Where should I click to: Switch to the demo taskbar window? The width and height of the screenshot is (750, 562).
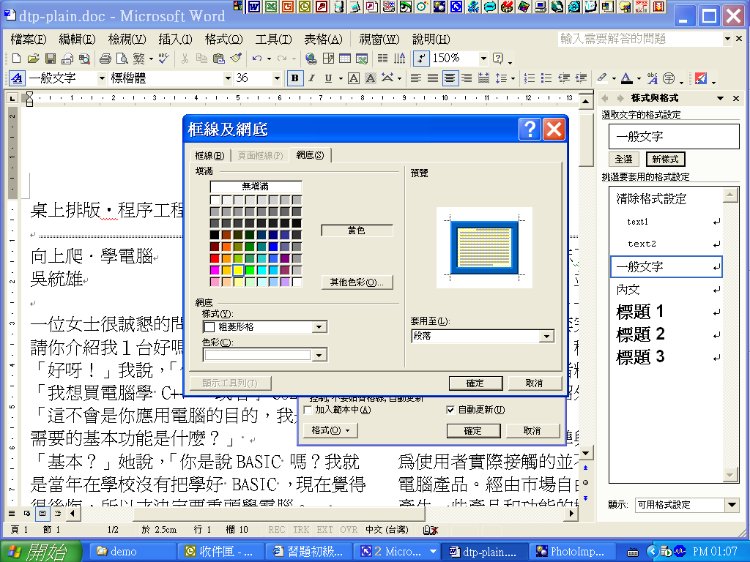132,551
